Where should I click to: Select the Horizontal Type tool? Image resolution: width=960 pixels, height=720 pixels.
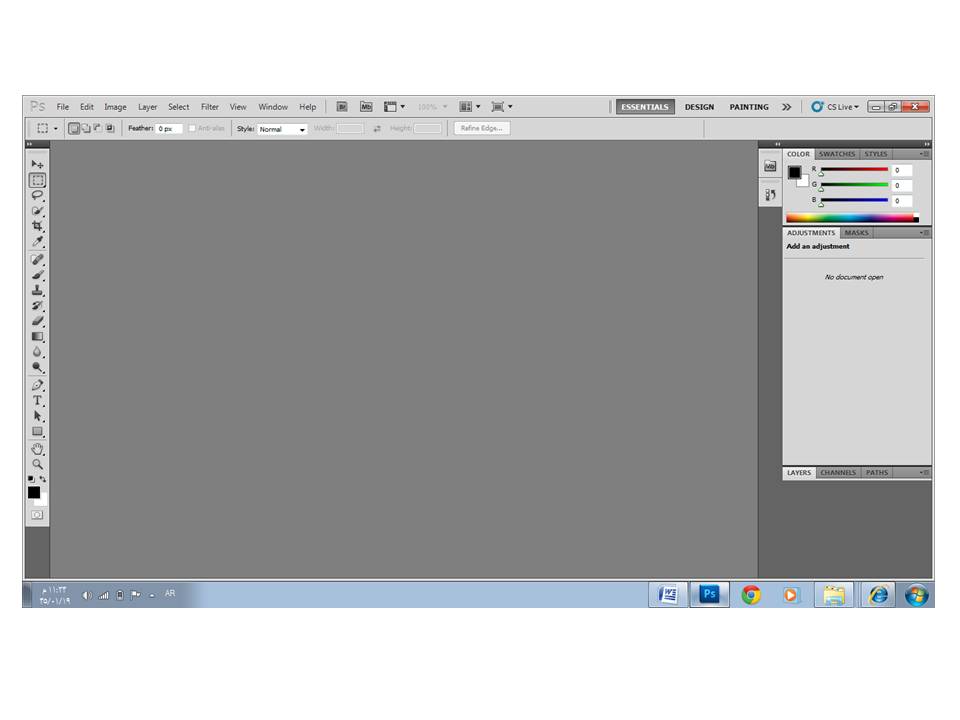[x=37, y=400]
